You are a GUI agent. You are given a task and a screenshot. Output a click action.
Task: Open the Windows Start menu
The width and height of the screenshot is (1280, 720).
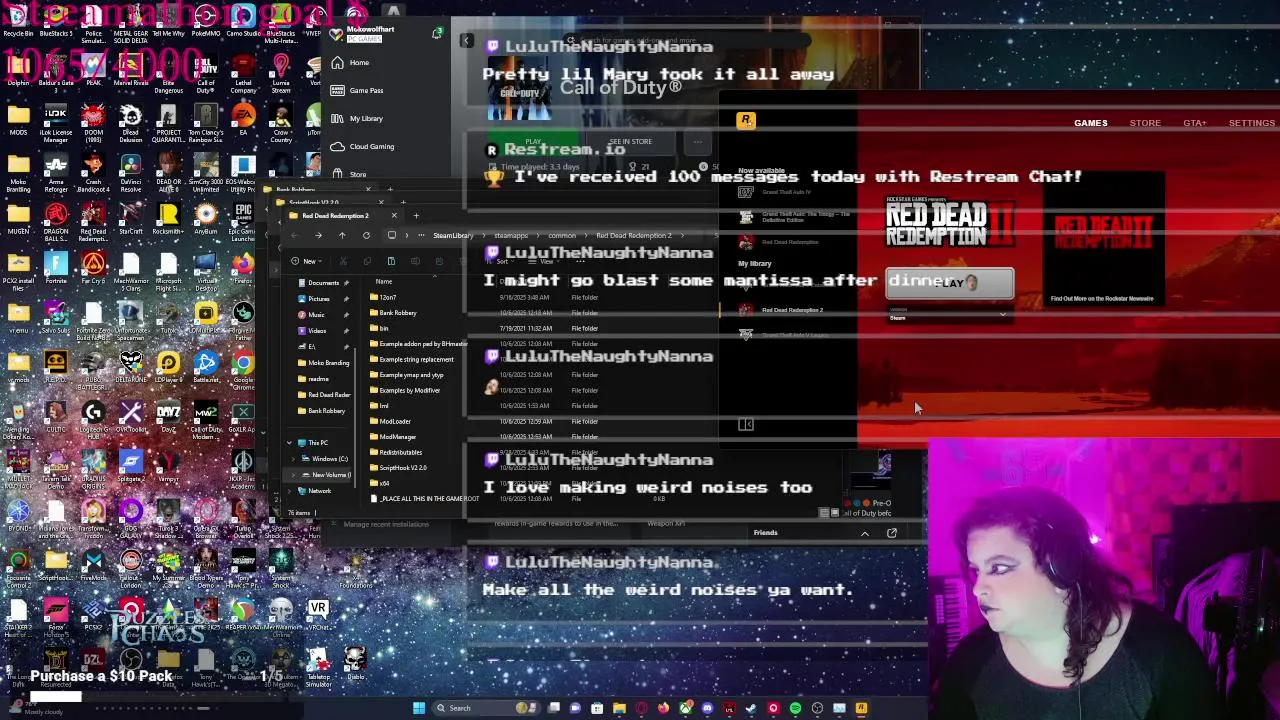pos(419,708)
